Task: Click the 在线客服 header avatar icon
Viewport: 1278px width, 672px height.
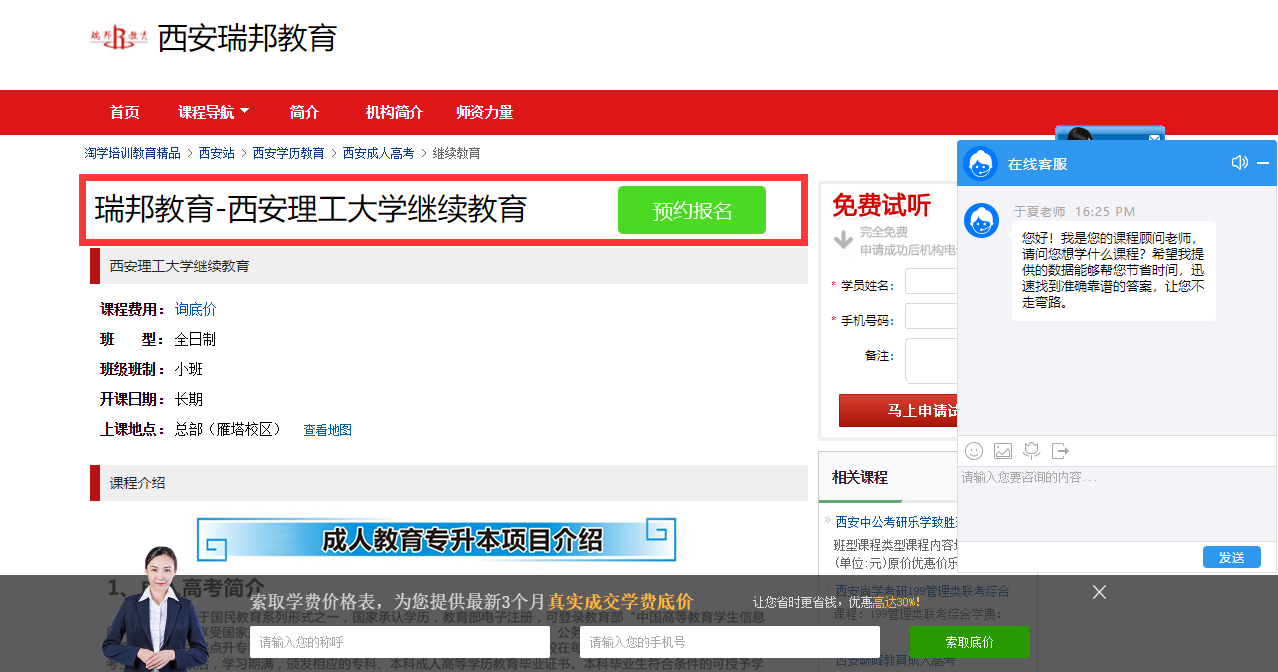Action: coord(981,163)
